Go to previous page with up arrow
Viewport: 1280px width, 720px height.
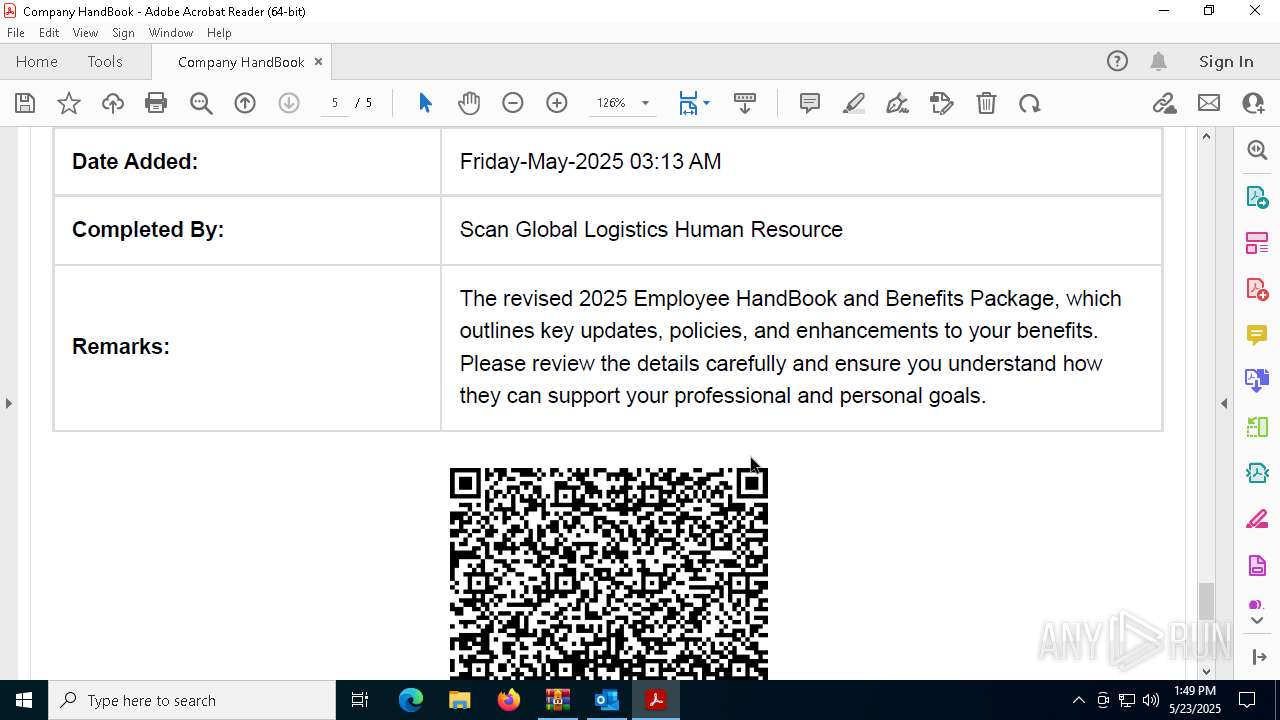245,103
